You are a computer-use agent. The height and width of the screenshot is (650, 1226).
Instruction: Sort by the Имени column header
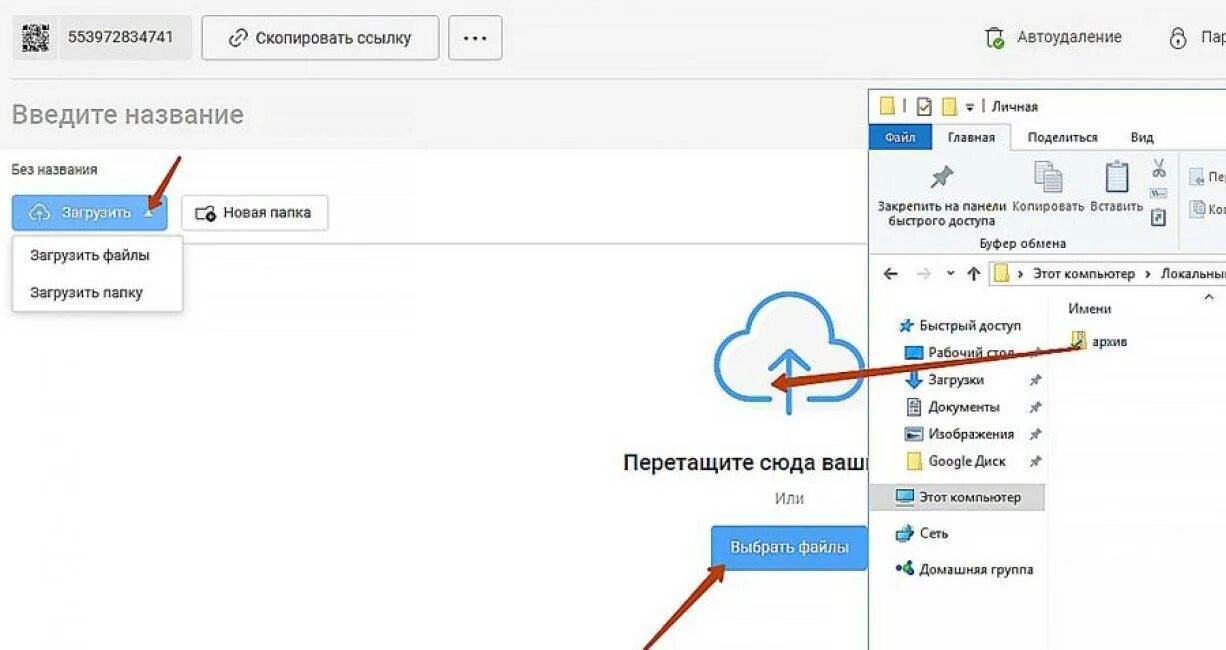coord(1089,308)
